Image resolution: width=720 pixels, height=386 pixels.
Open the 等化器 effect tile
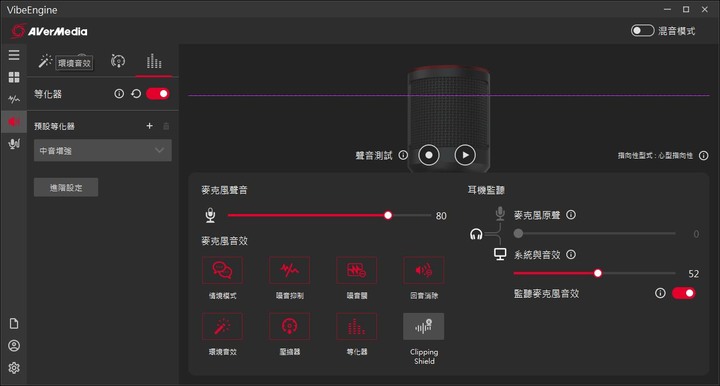(x=356, y=326)
